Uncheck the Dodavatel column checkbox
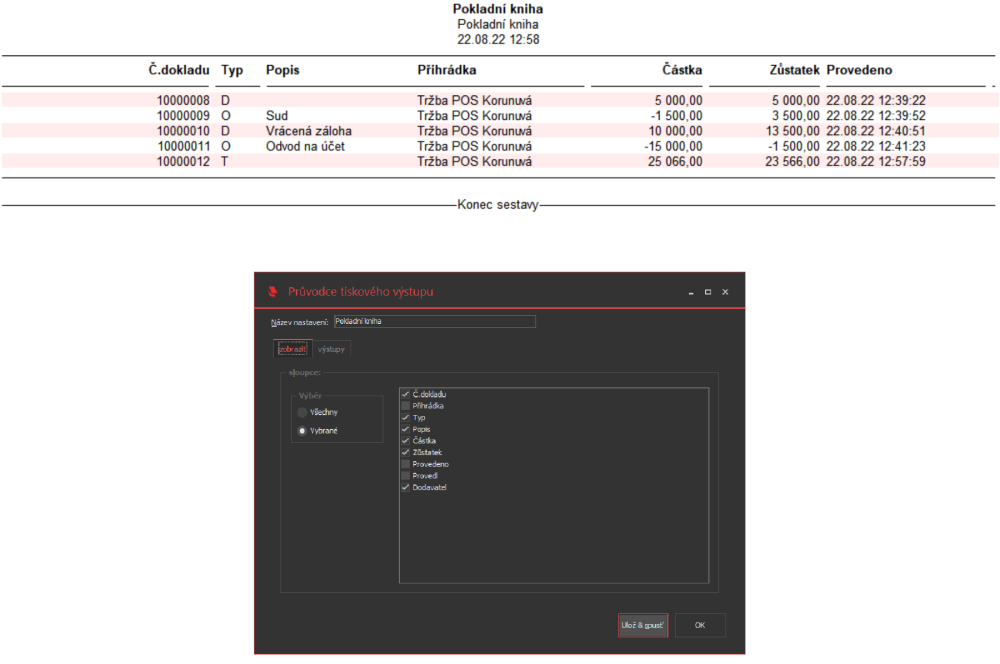 [x=406, y=487]
